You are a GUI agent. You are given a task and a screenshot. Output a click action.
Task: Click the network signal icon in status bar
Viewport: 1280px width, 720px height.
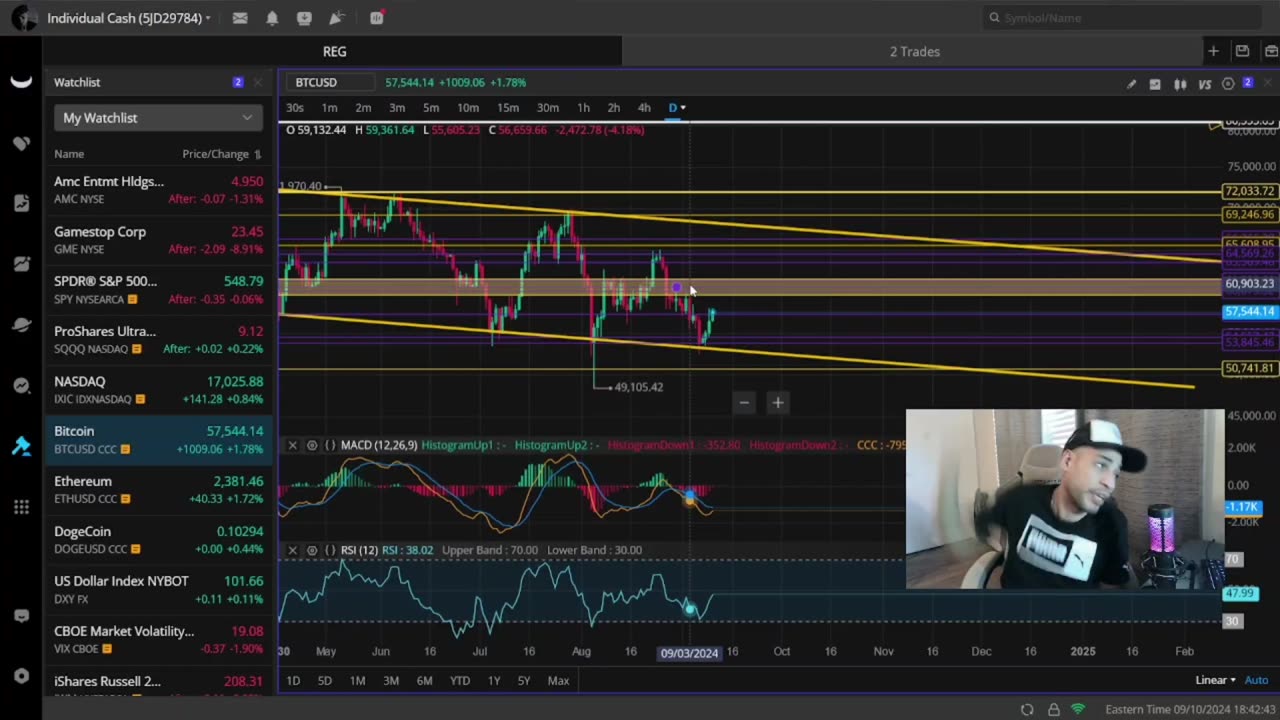[1078, 709]
